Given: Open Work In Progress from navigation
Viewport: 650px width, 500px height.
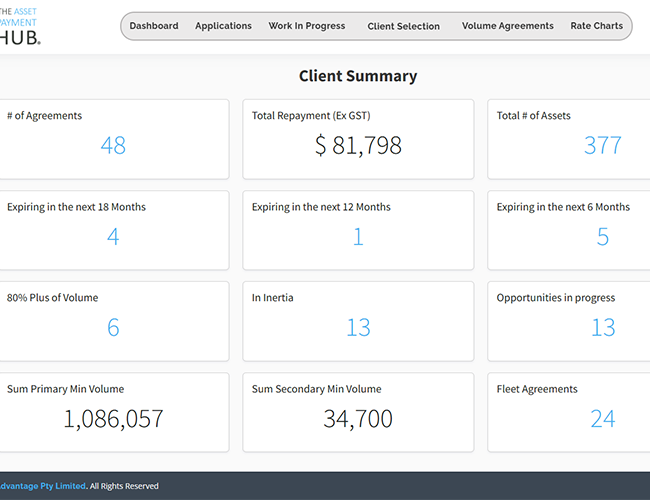Looking at the screenshot, I should [x=307, y=26].
